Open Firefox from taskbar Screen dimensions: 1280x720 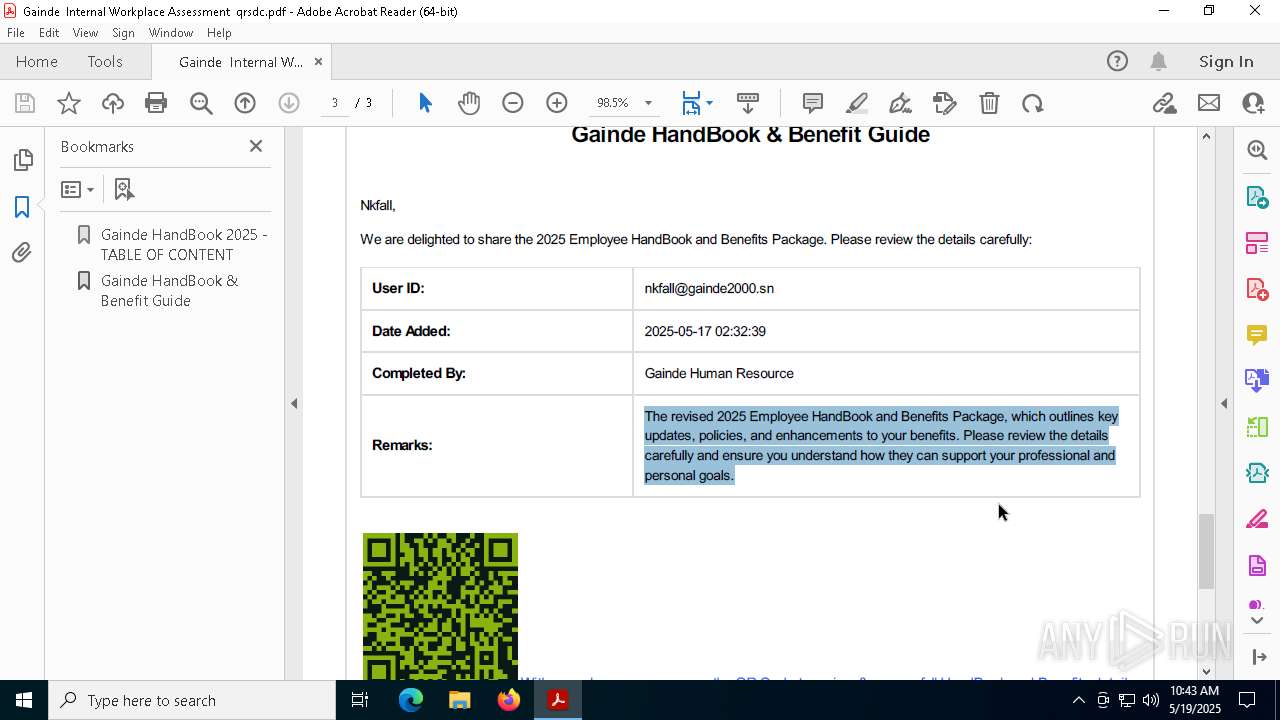coord(509,700)
